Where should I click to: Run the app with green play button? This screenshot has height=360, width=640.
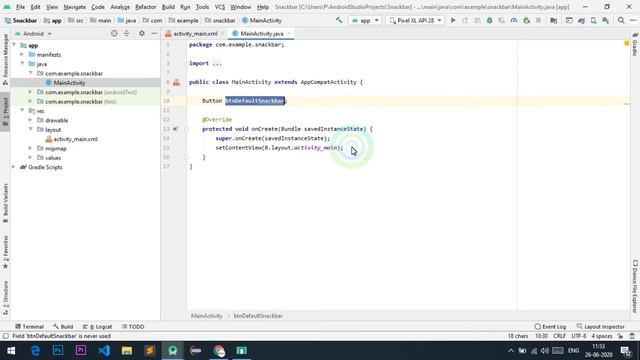click(453, 20)
